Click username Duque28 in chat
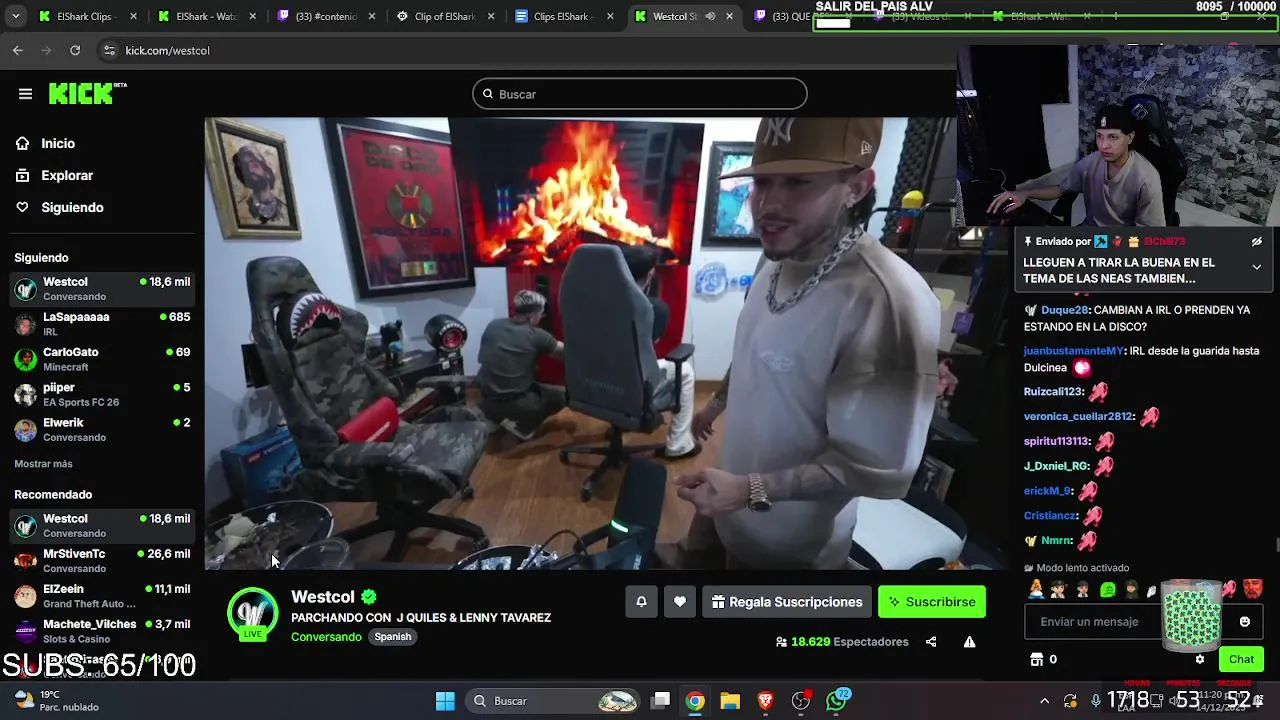Image resolution: width=1280 pixels, height=720 pixels. pos(1064,310)
